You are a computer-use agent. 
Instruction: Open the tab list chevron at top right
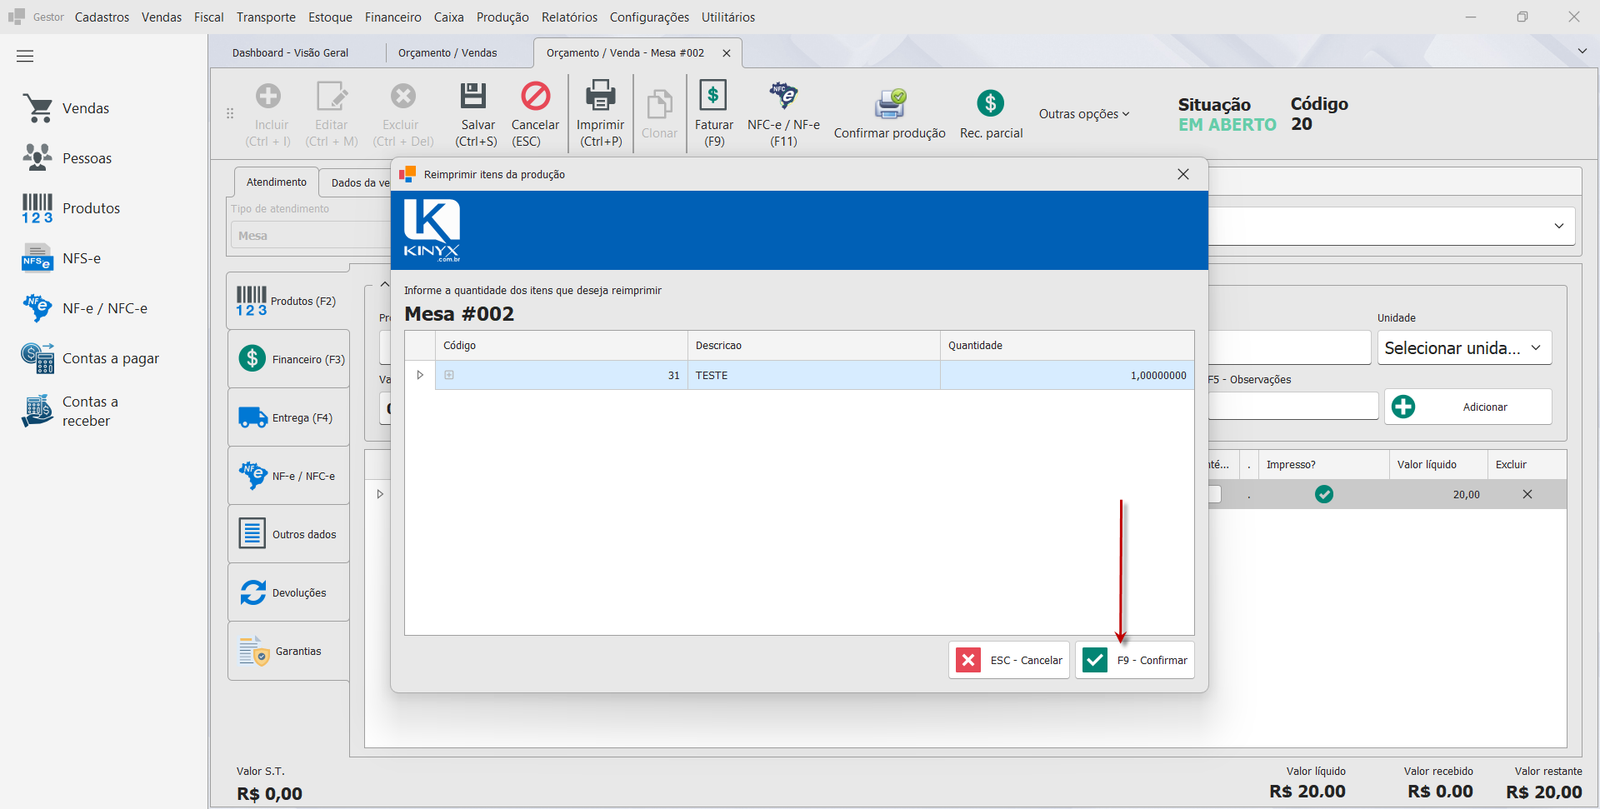point(1582,51)
